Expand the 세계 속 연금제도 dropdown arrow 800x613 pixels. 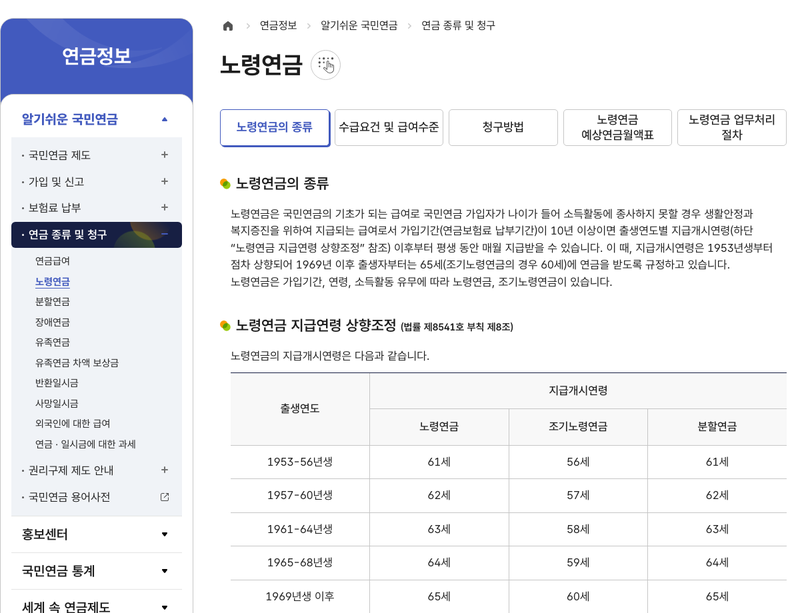pos(164,607)
